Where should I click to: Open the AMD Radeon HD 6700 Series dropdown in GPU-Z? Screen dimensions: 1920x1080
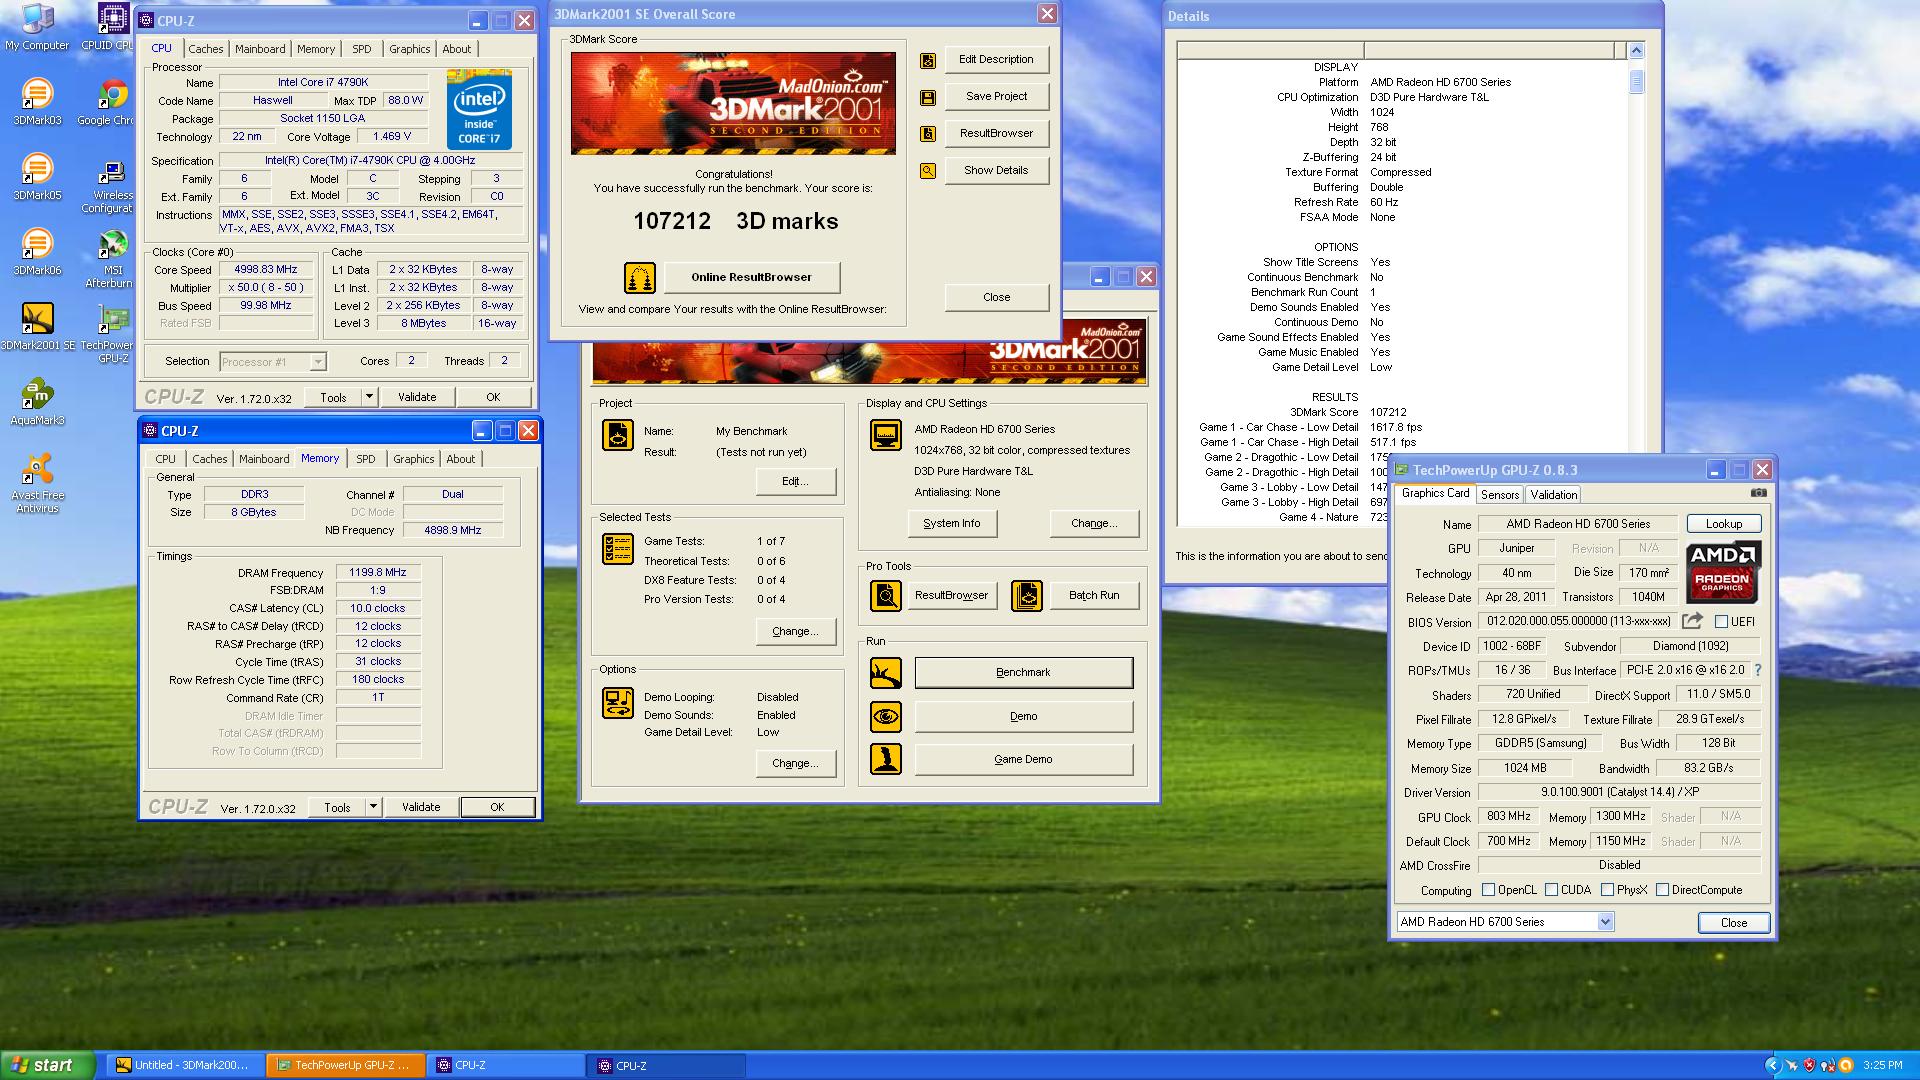pyautogui.click(x=1505, y=922)
